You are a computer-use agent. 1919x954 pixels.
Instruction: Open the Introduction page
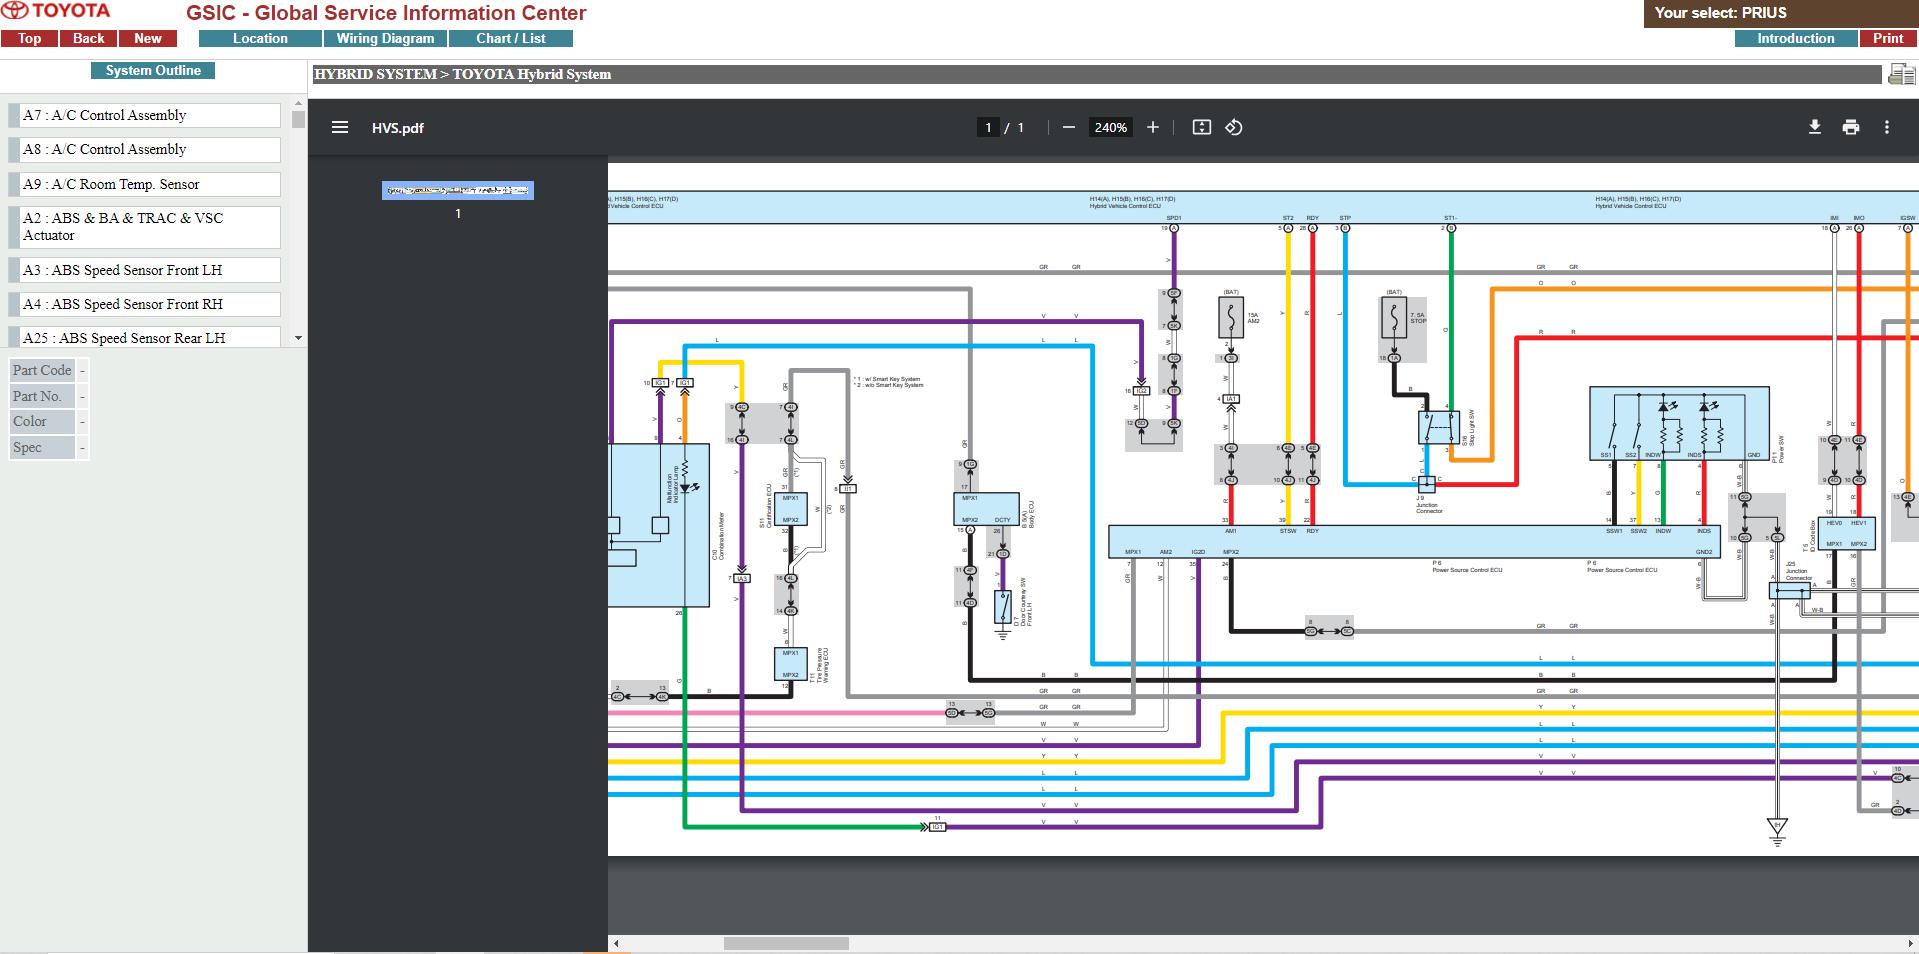coord(1796,39)
